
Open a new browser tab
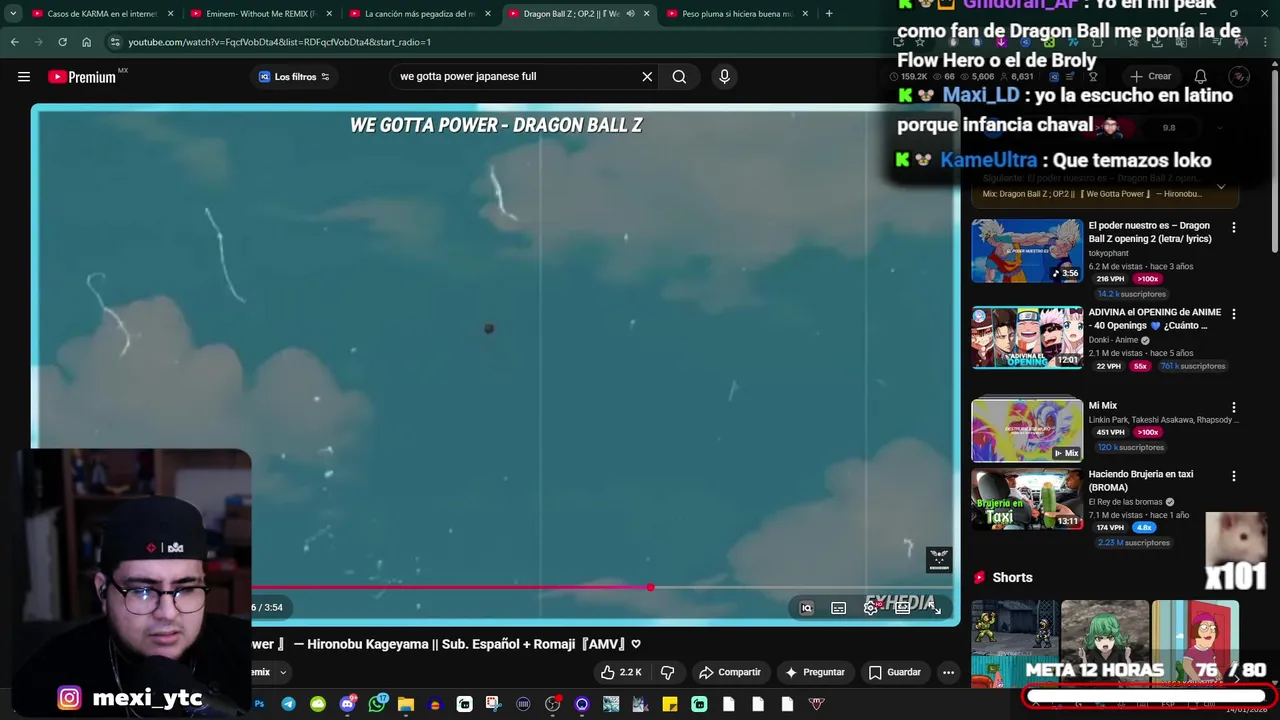(x=829, y=14)
